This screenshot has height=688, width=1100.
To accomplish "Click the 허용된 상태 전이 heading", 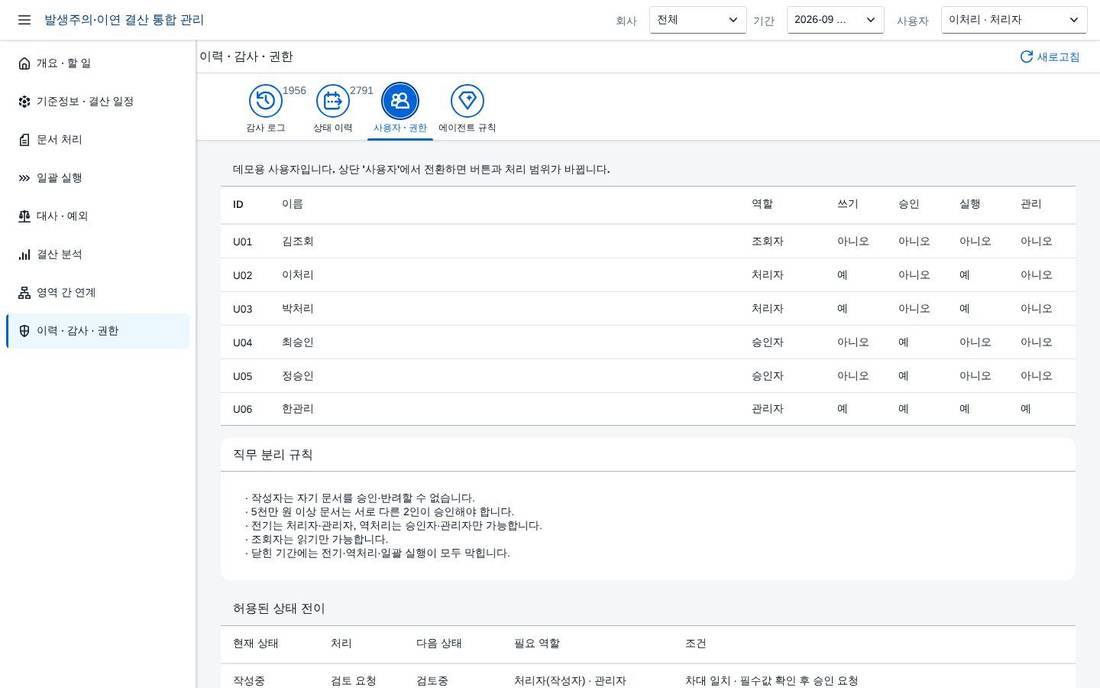I will tap(279, 608).
